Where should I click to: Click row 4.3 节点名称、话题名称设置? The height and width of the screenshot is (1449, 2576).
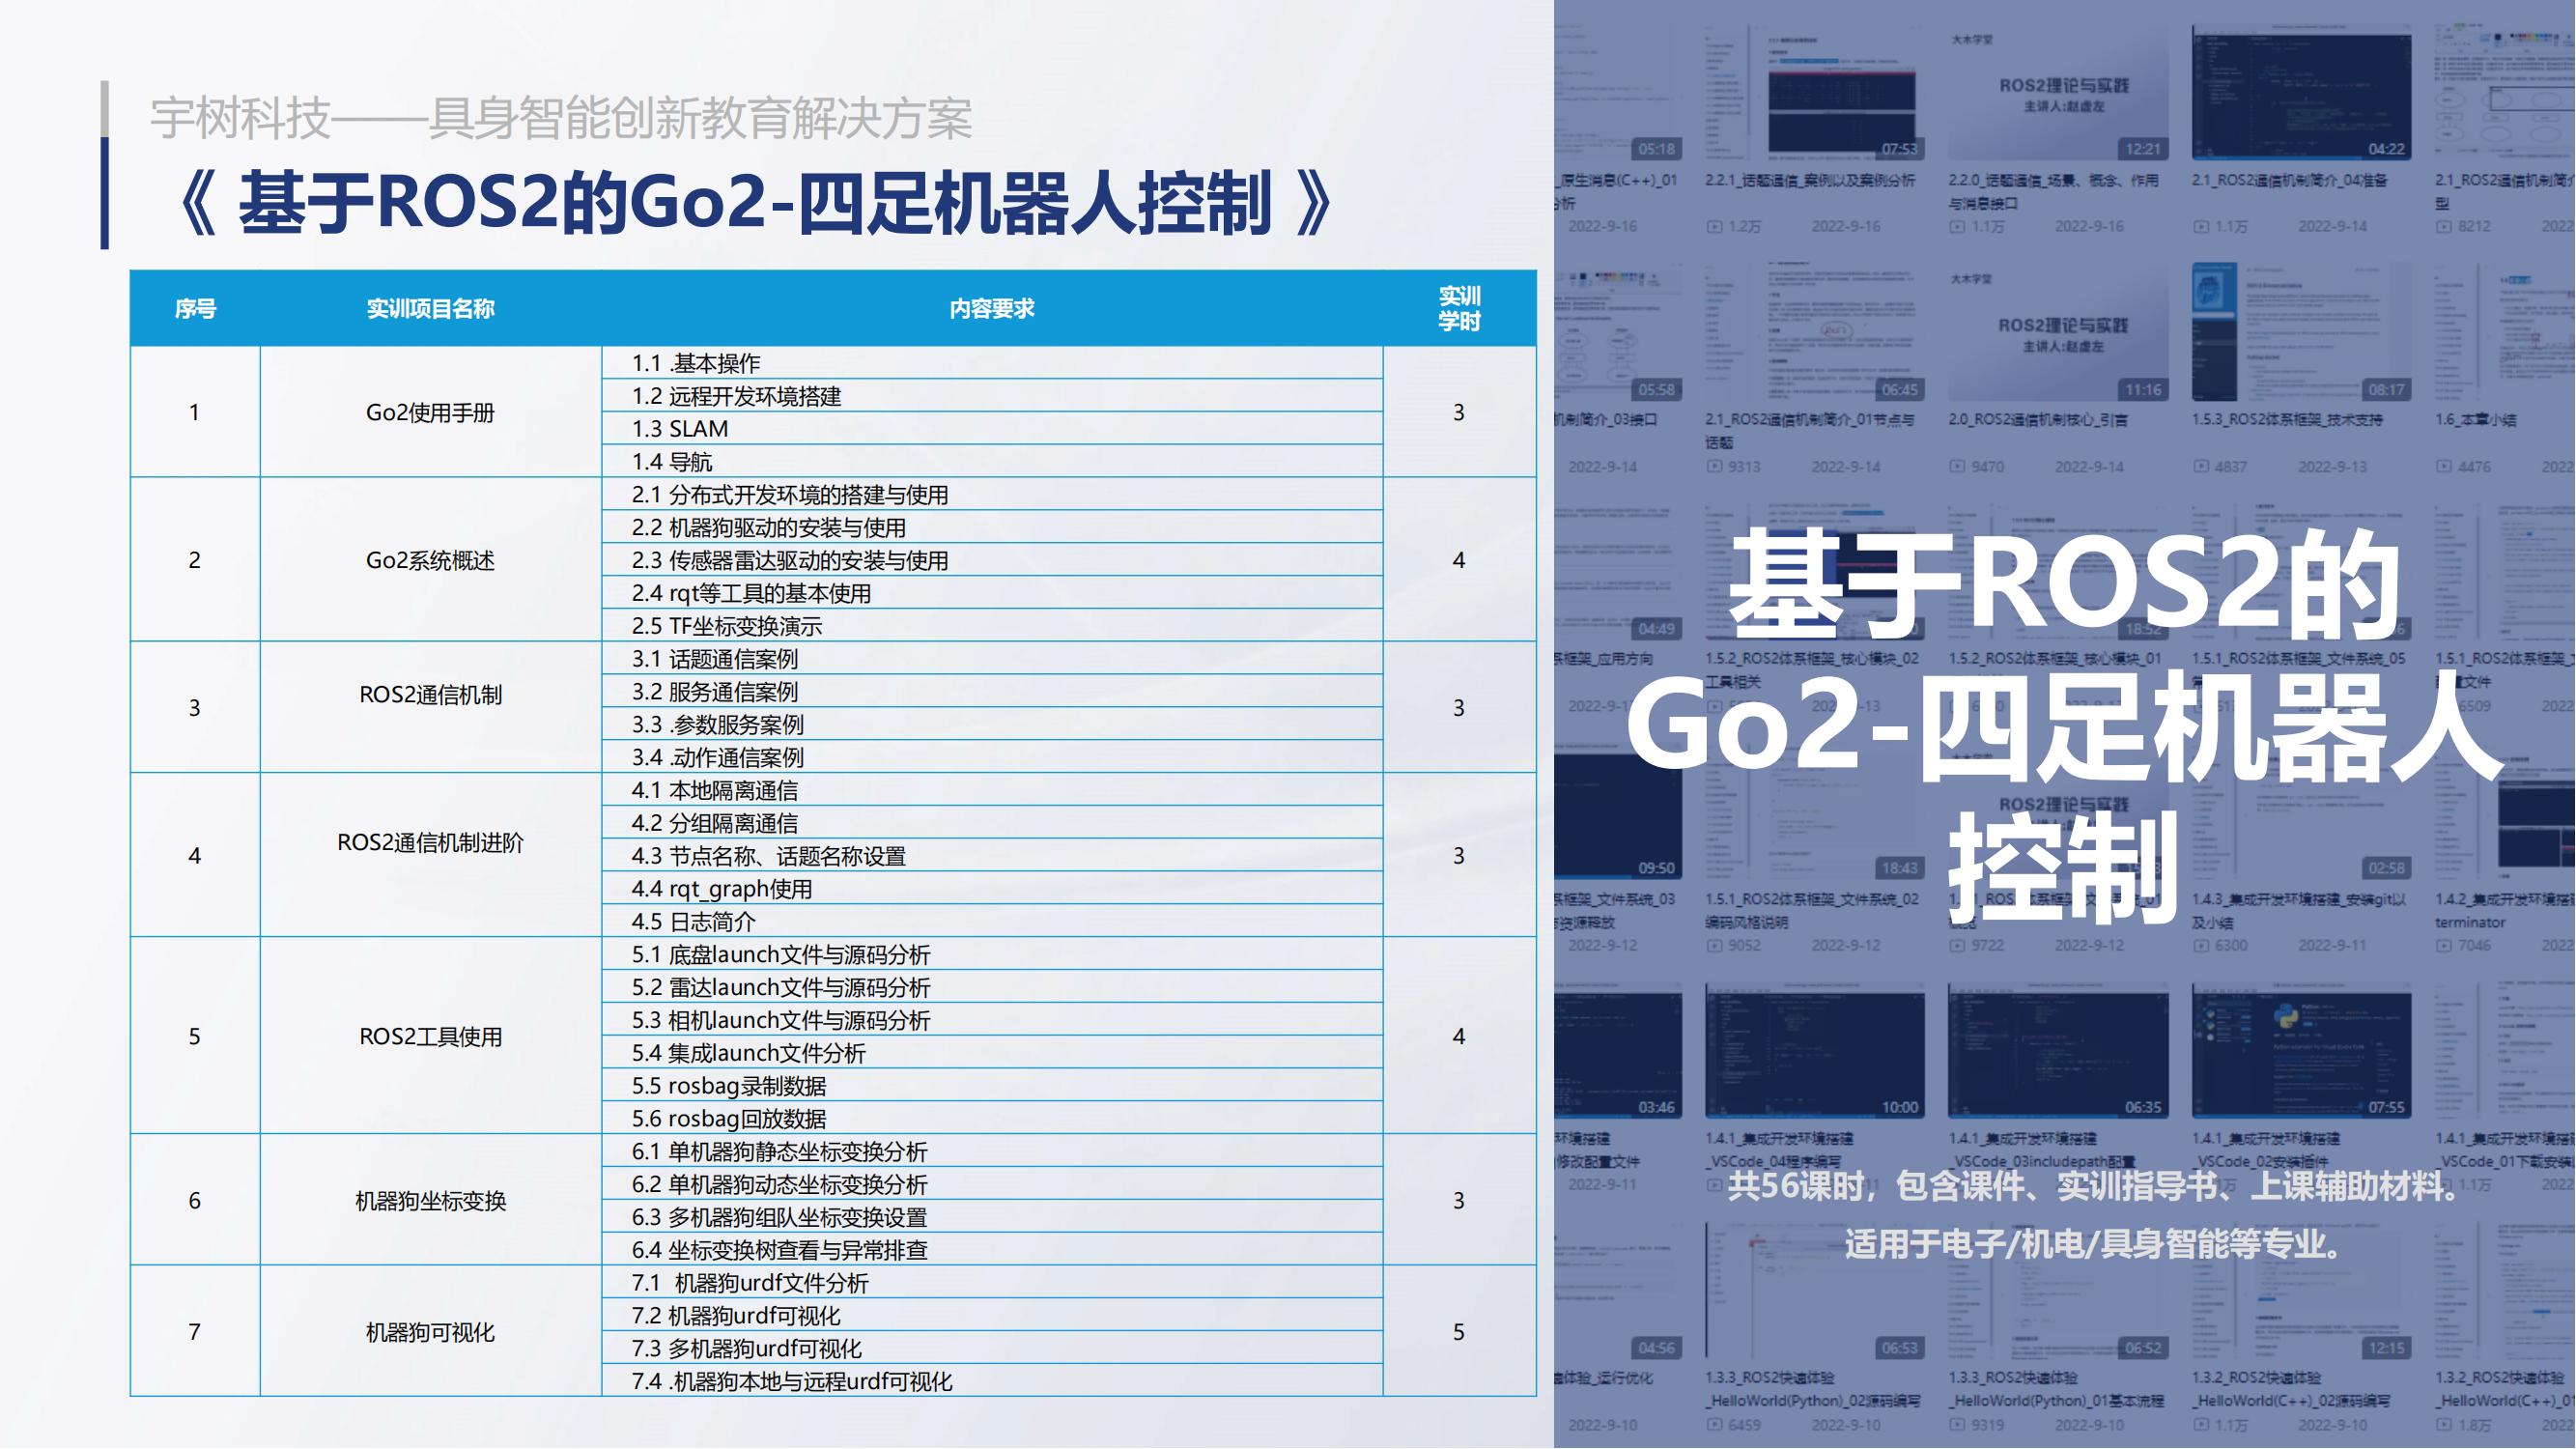point(992,855)
